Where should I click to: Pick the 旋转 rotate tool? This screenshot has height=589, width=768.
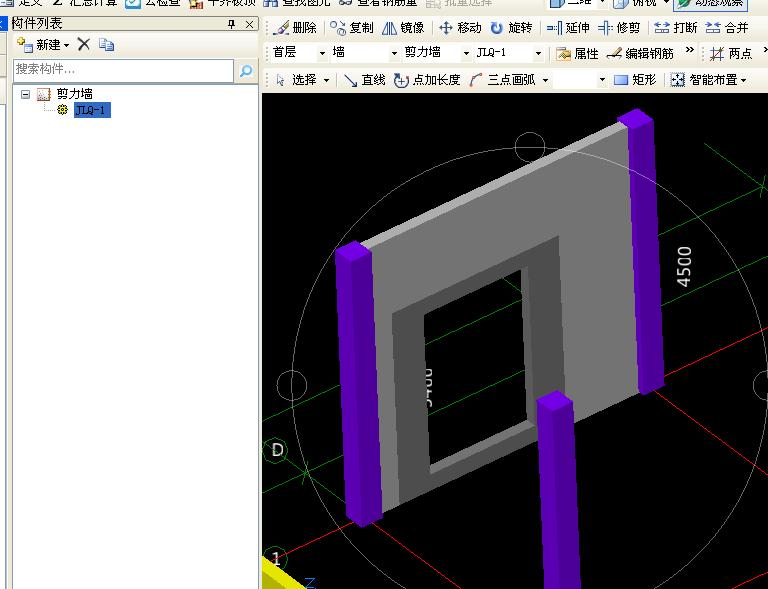click(511, 28)
